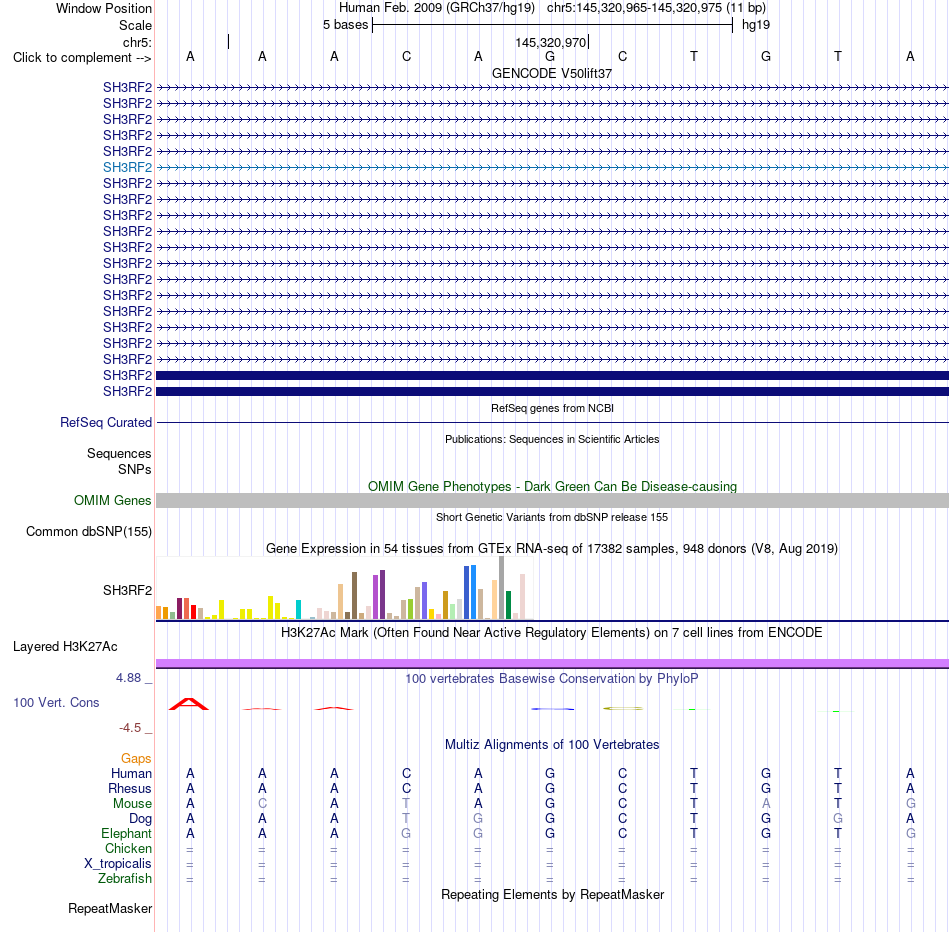Click the 'hg19' label beside the scale bar
Screen dimensions: 950x932
click(756, 25)
